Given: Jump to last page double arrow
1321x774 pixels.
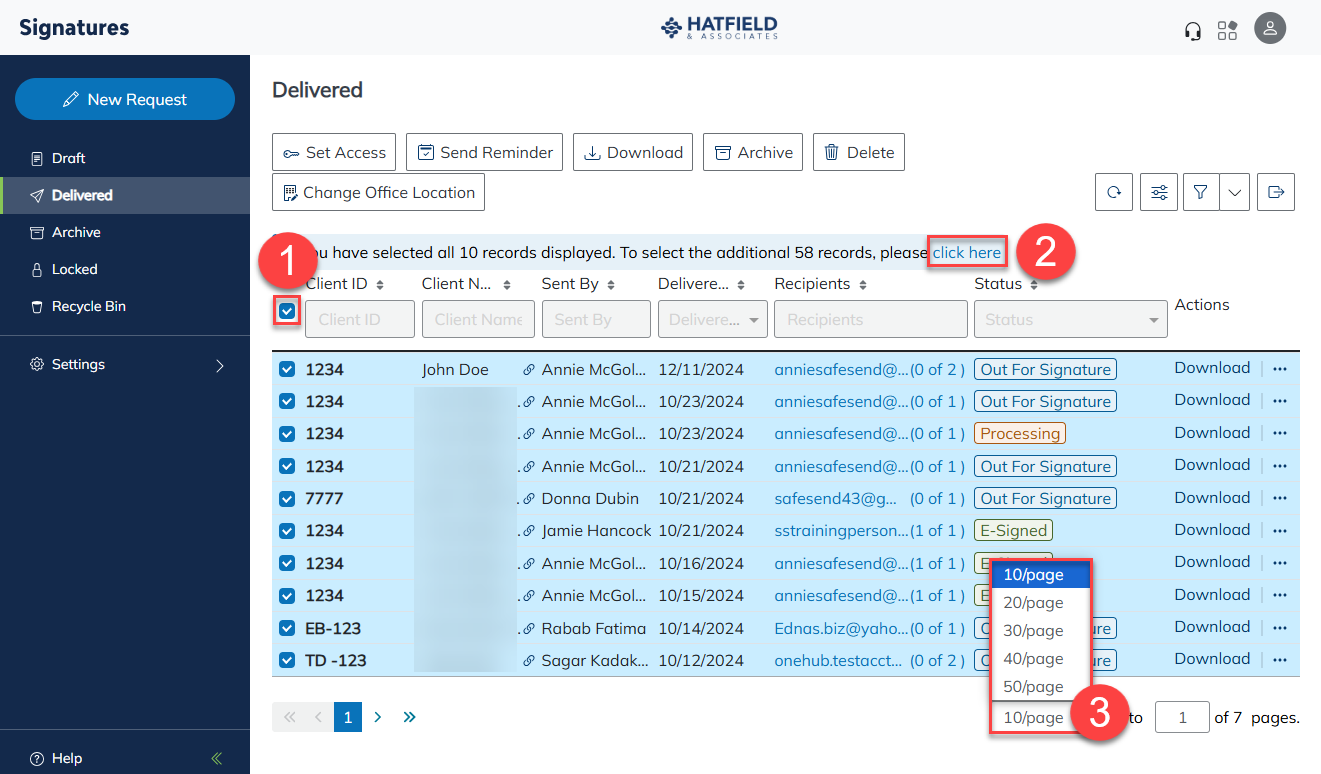Looking at the screenshot, I should tap(409, 717).
